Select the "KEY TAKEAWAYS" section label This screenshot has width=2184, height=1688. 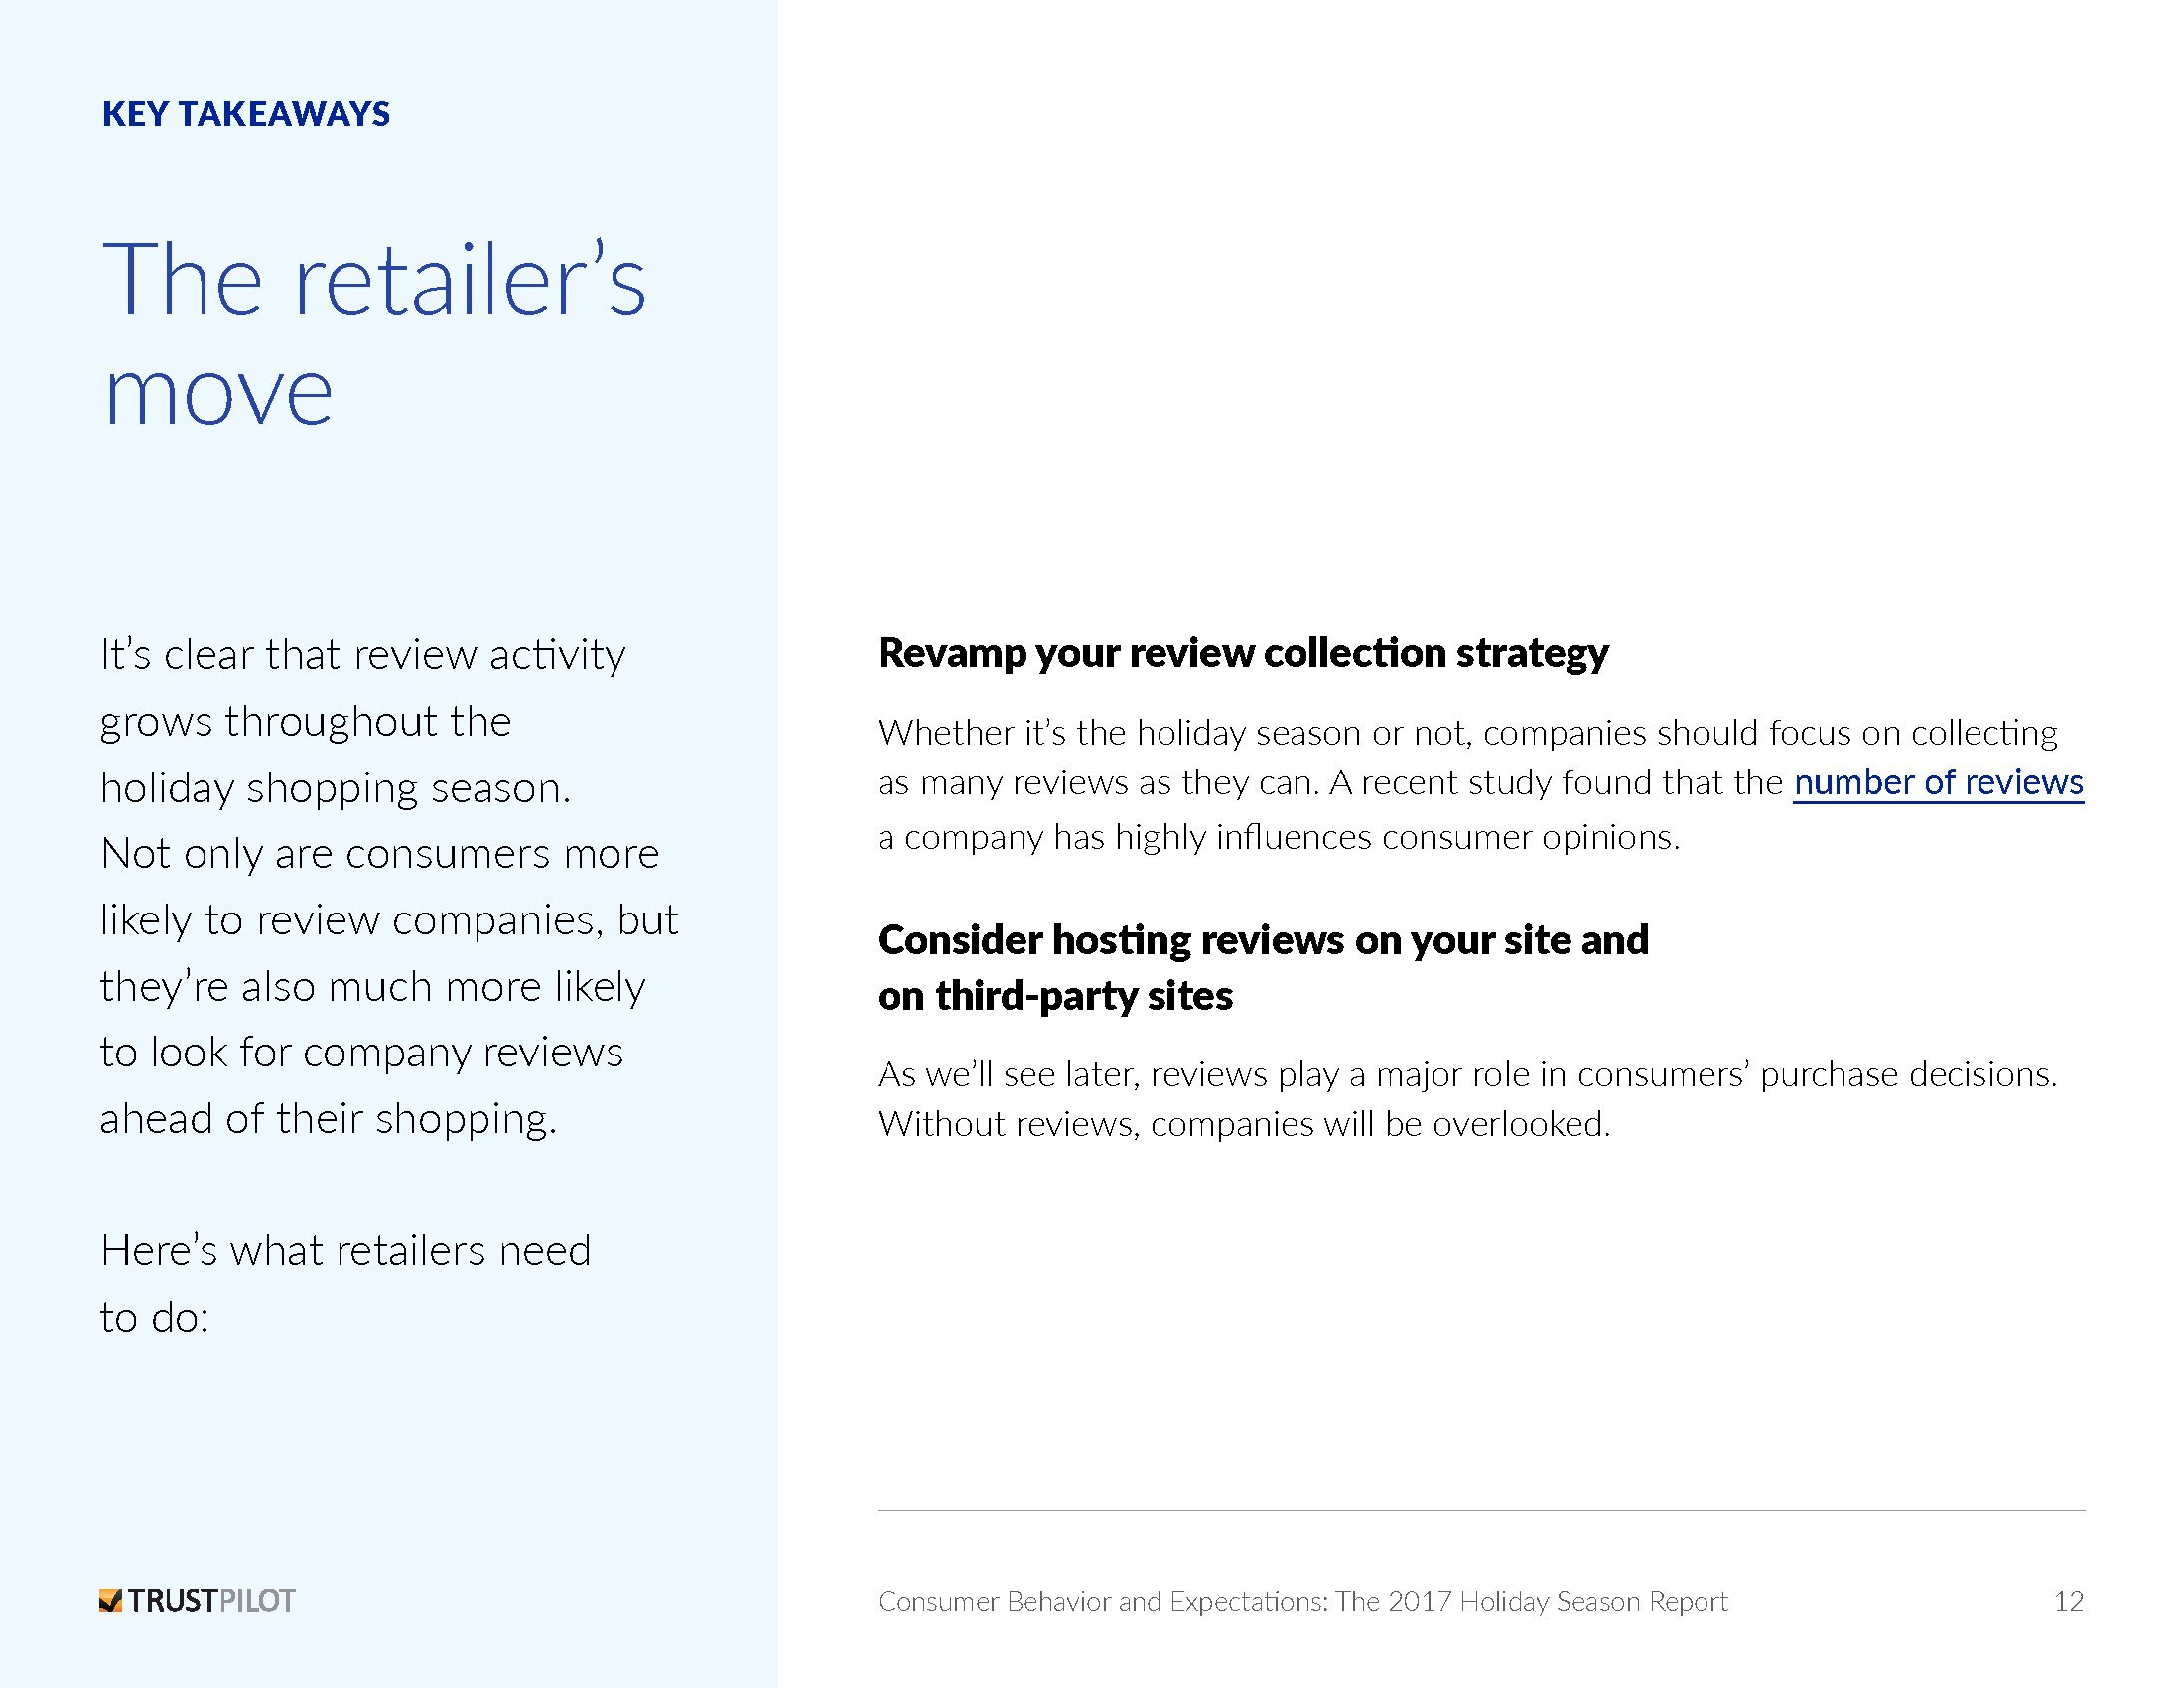246,114
